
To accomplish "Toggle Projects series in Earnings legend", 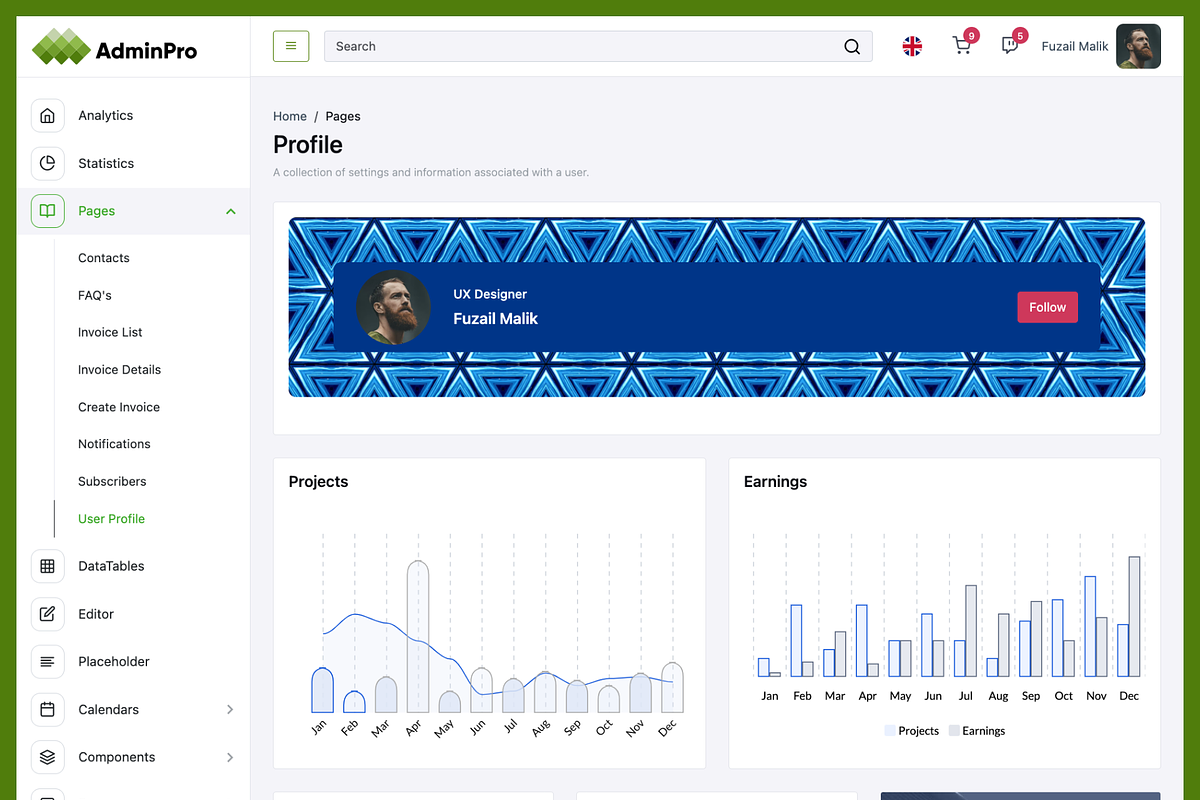I will (912, 731).
